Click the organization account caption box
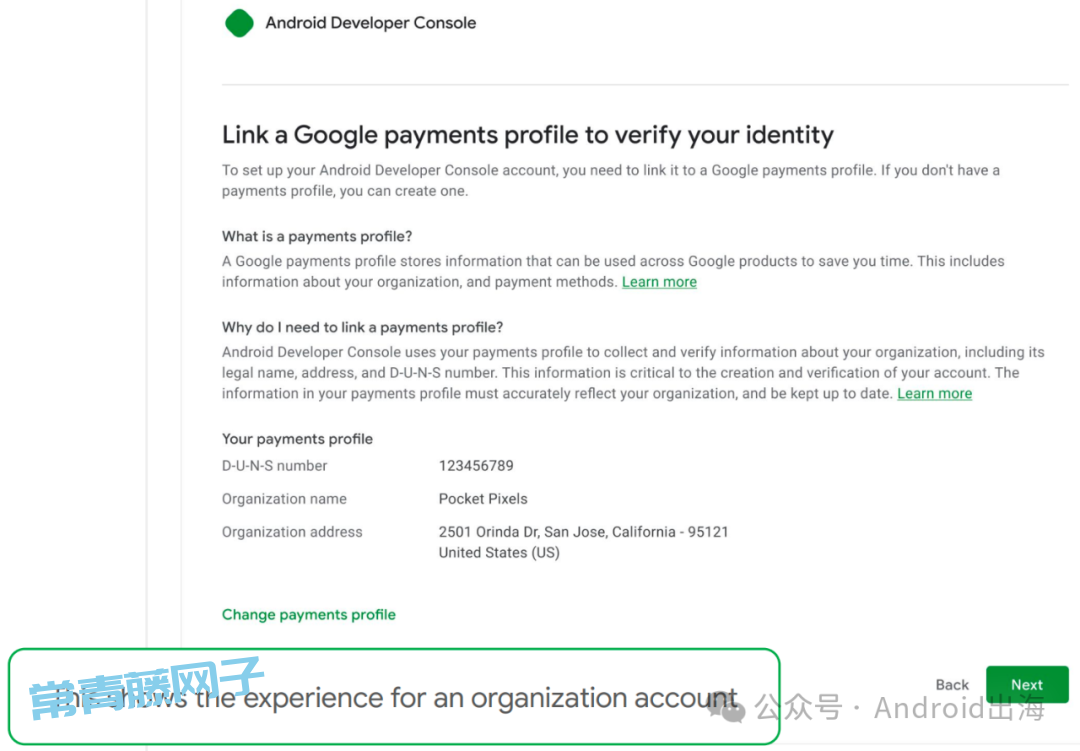This screenshot has width=1080, height=751. [394, 697]
